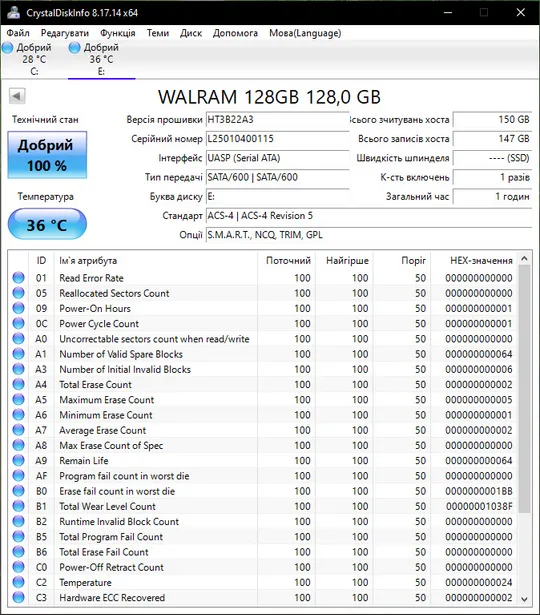Click the status orb for Number of Initial Invalid Blocks
The height and width of the screenshot is (615, 540).
click(18, 369)
